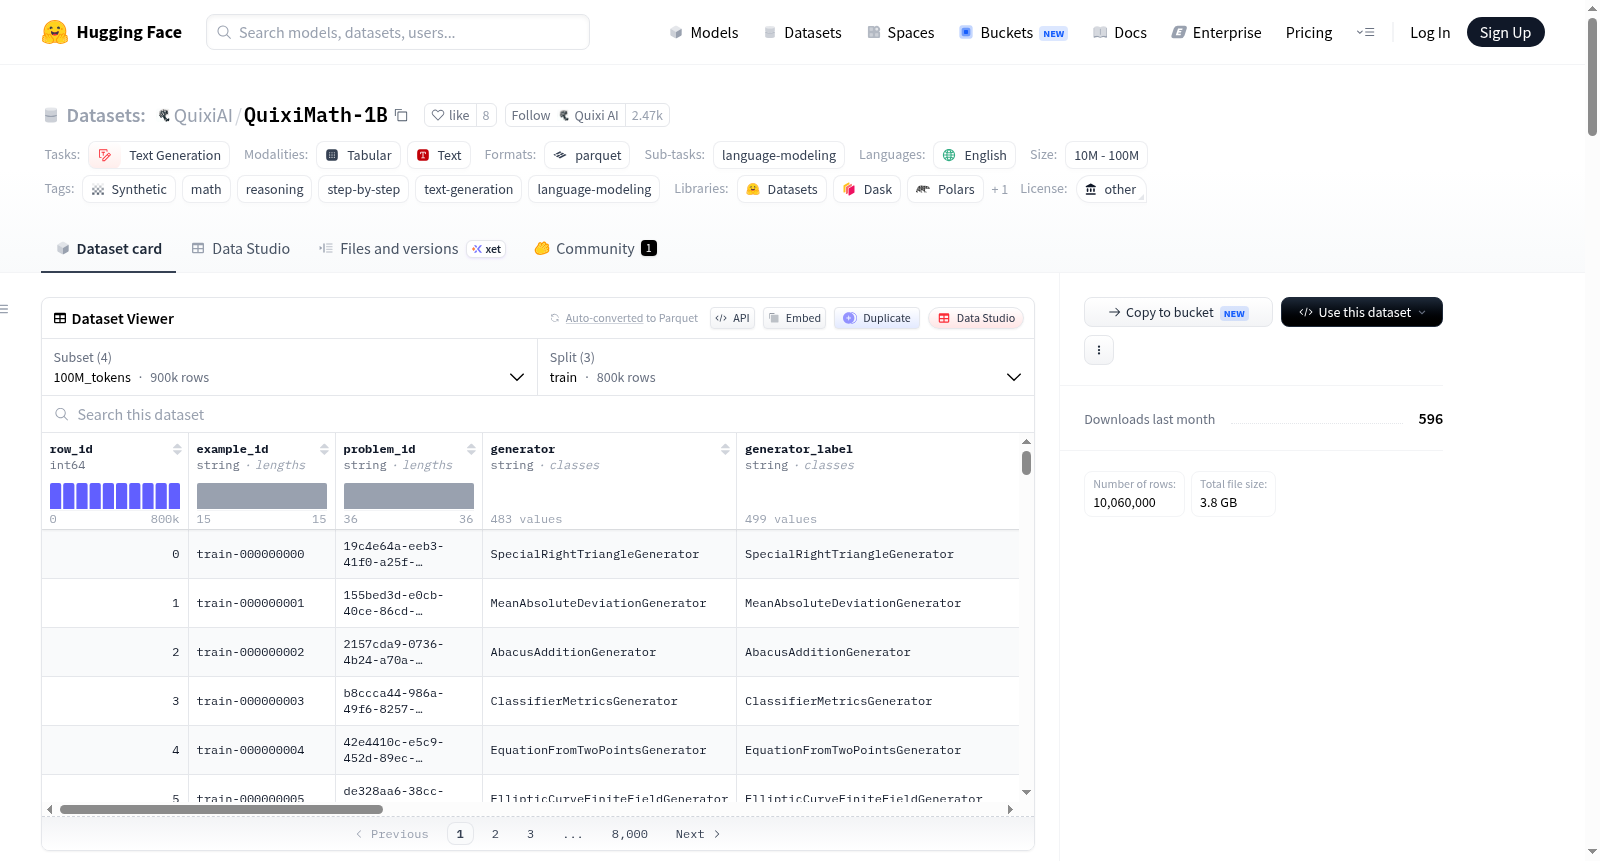
Task: Click the Sign Up button
Action: (x=1505, y=32)
